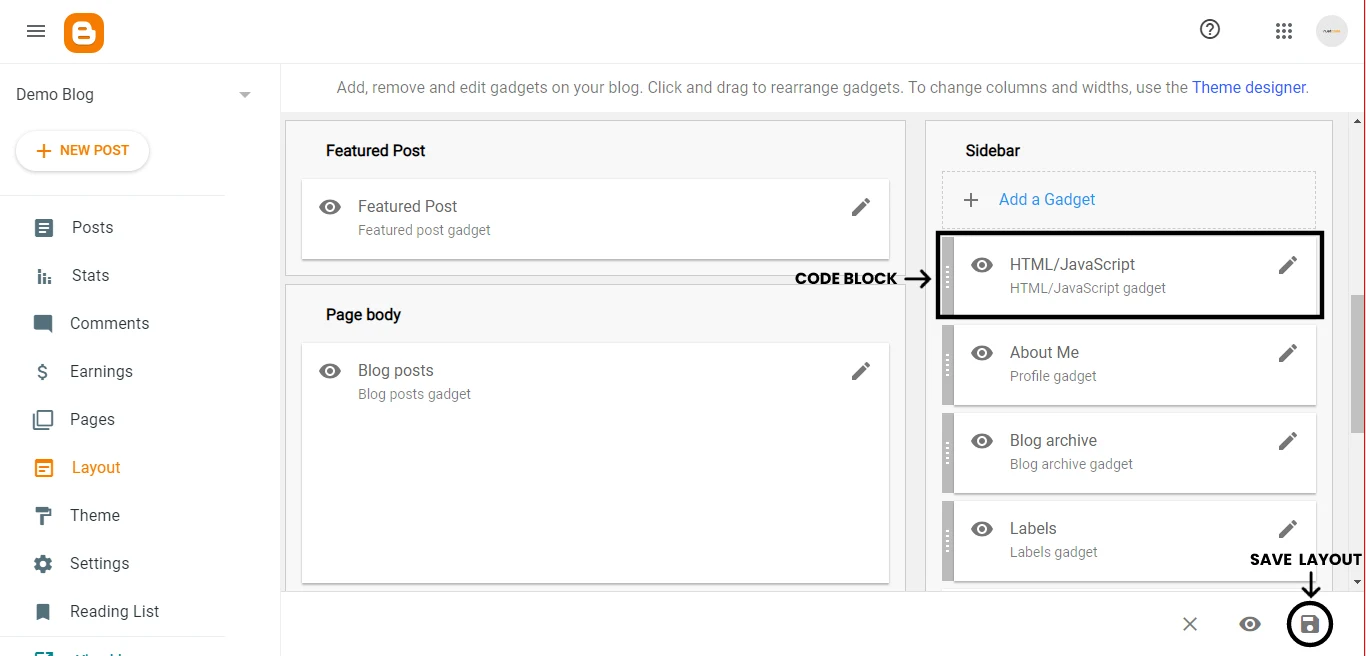Image resolution: width=1366 pixels, height=656 pixels.
Task: Edit the Featured Post gadget pencil
Action: tap(861, 207)
